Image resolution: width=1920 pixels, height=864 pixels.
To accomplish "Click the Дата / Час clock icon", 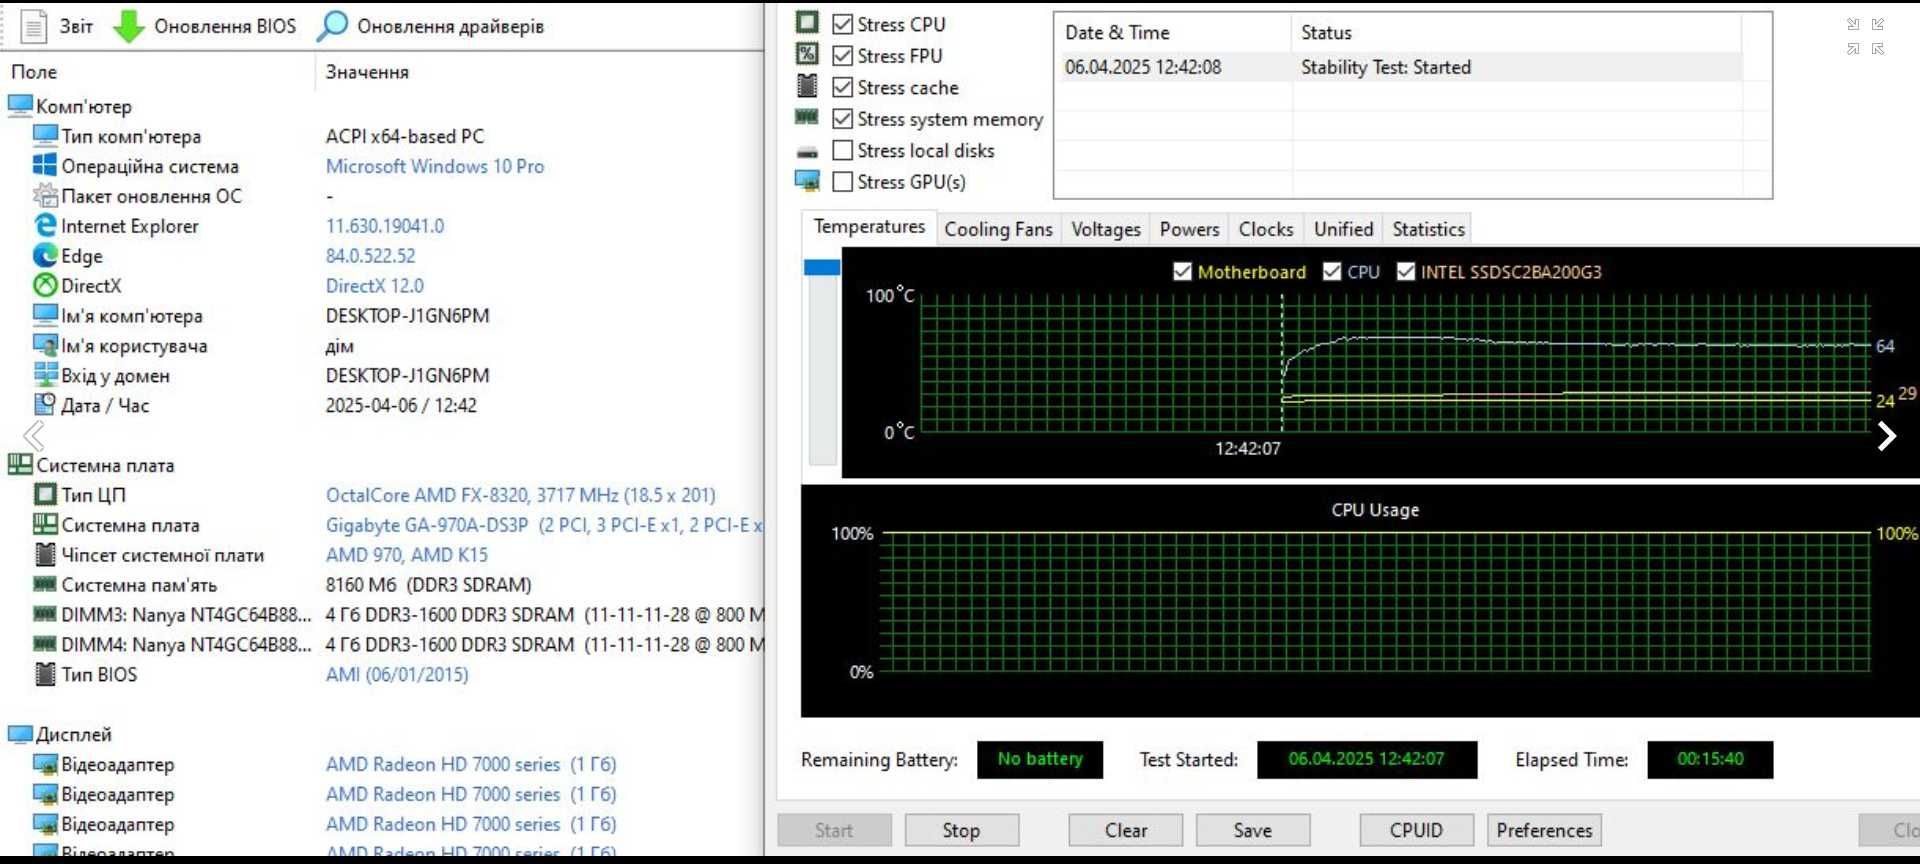I will point(45,405).
